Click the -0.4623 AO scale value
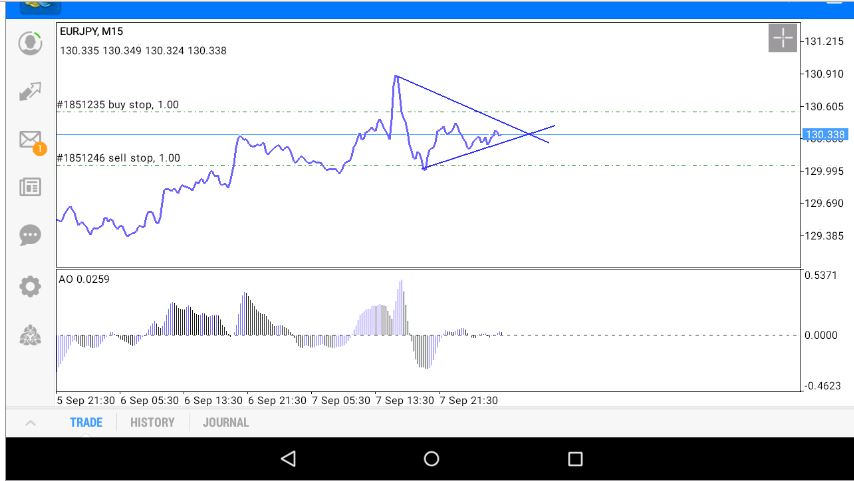 pyautogui.click(x=821, y=386)
